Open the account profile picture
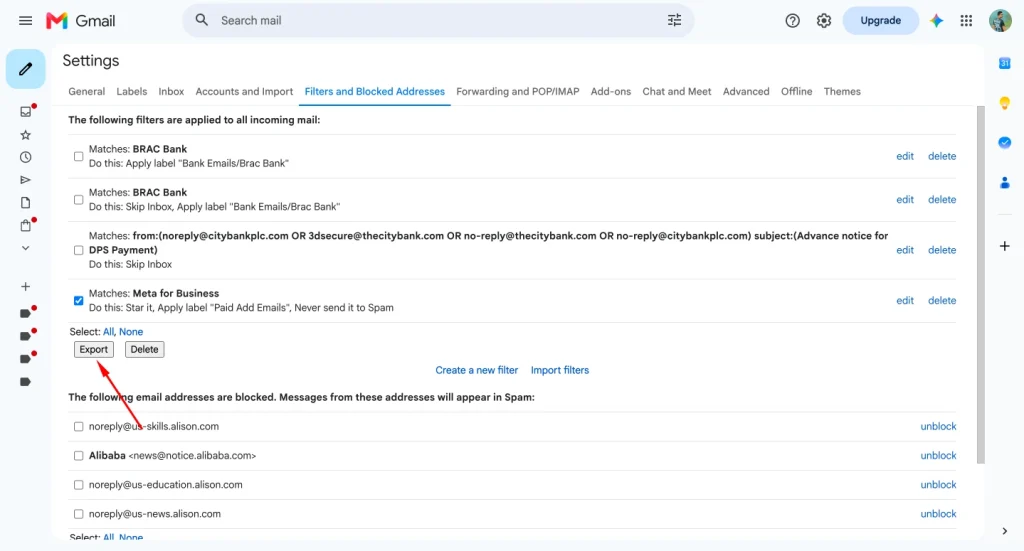Viewport: 1024px width, 551px height. (x=1000, y=21)
